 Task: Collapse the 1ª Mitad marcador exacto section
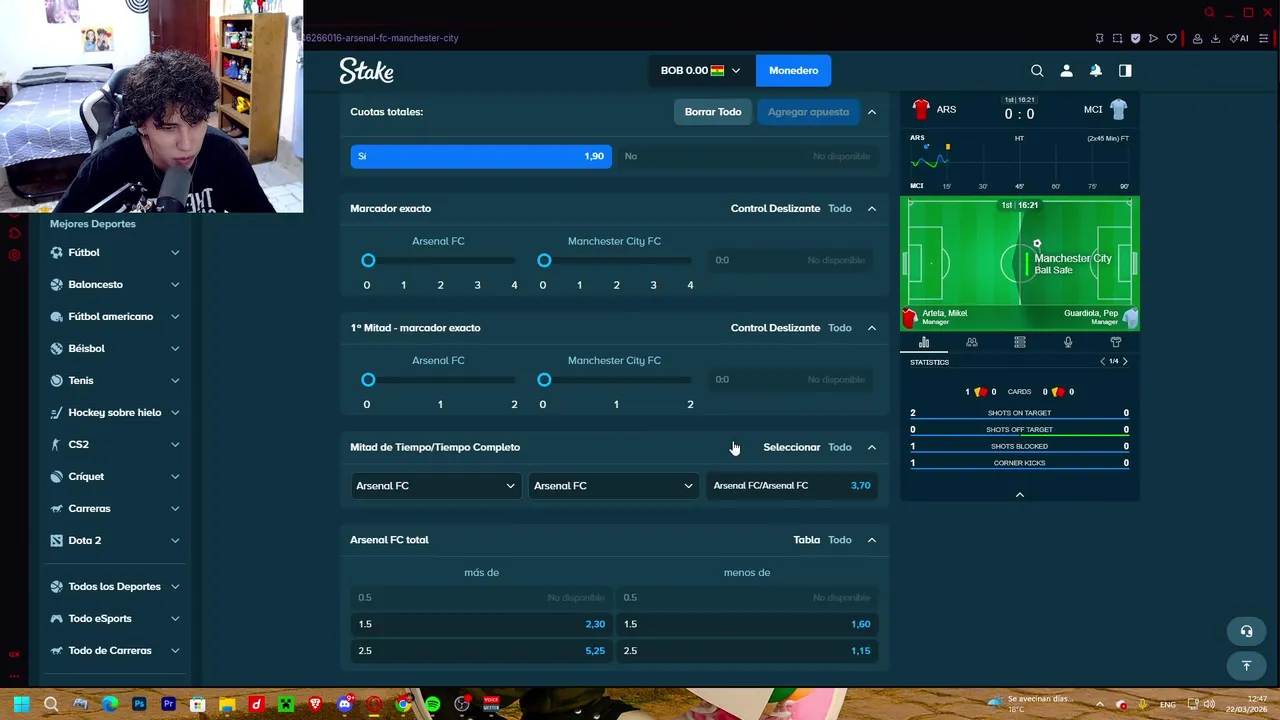point(872,328)
